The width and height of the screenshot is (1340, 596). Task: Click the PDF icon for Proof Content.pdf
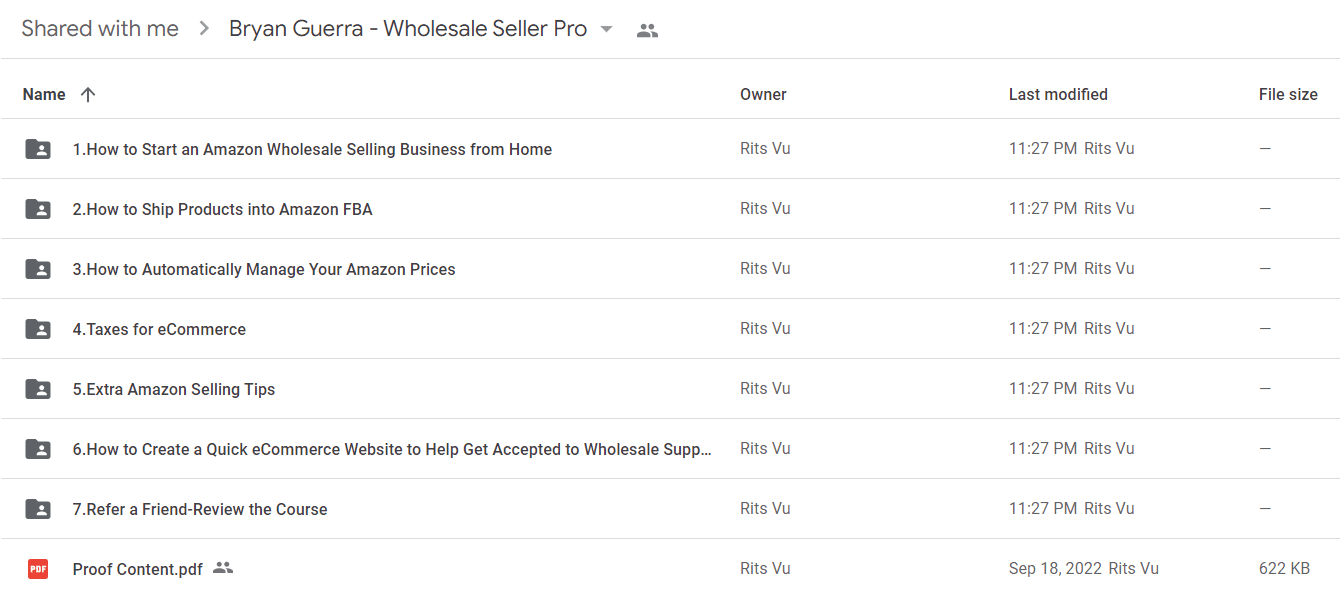point(38,569)
